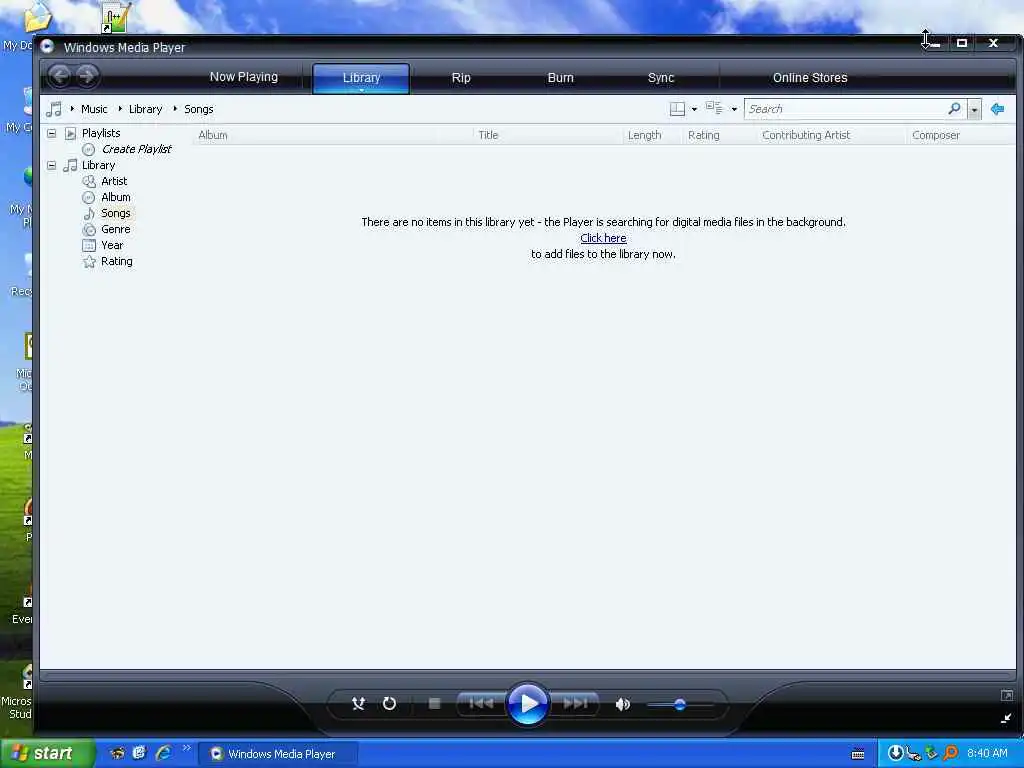Toggle repeat playback mode
Screen dimensions: 1024x768
pyautogui.click(x=389, y=703)
